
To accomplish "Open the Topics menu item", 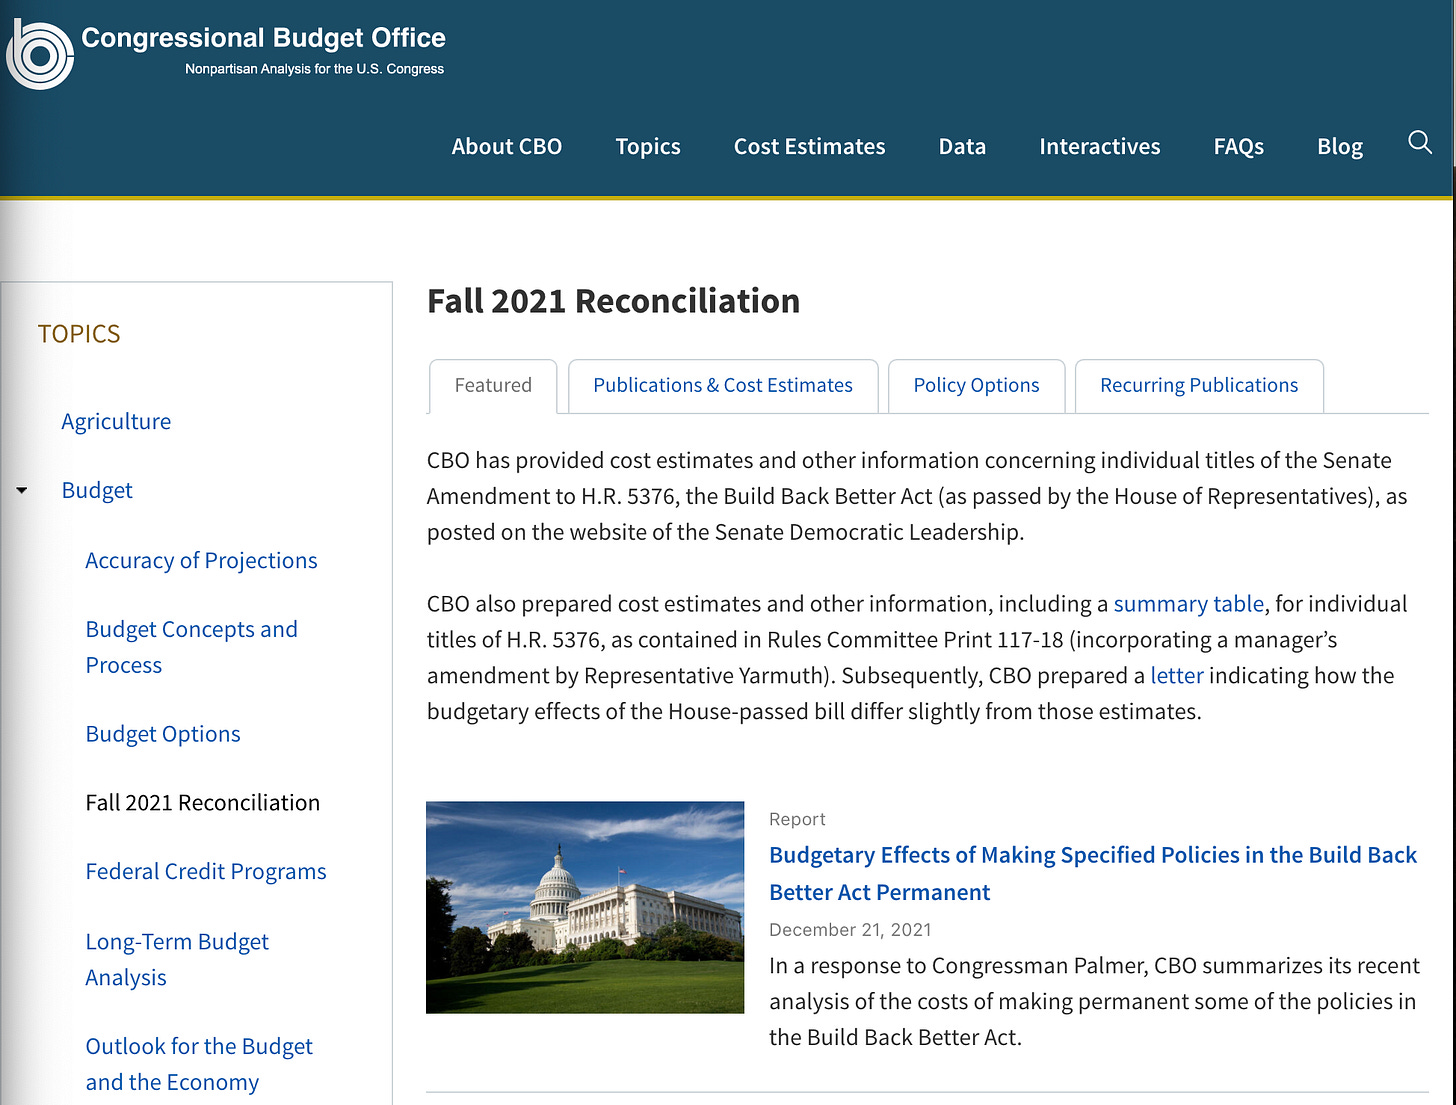I will [x=648, y=146].
